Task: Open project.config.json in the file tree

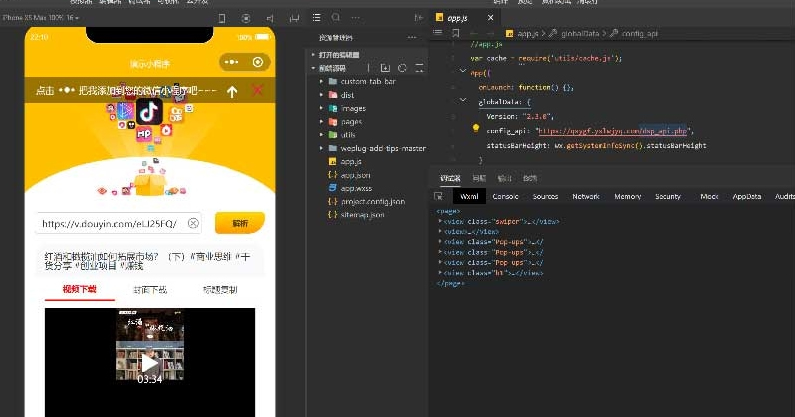Action: tap(372, 201)
